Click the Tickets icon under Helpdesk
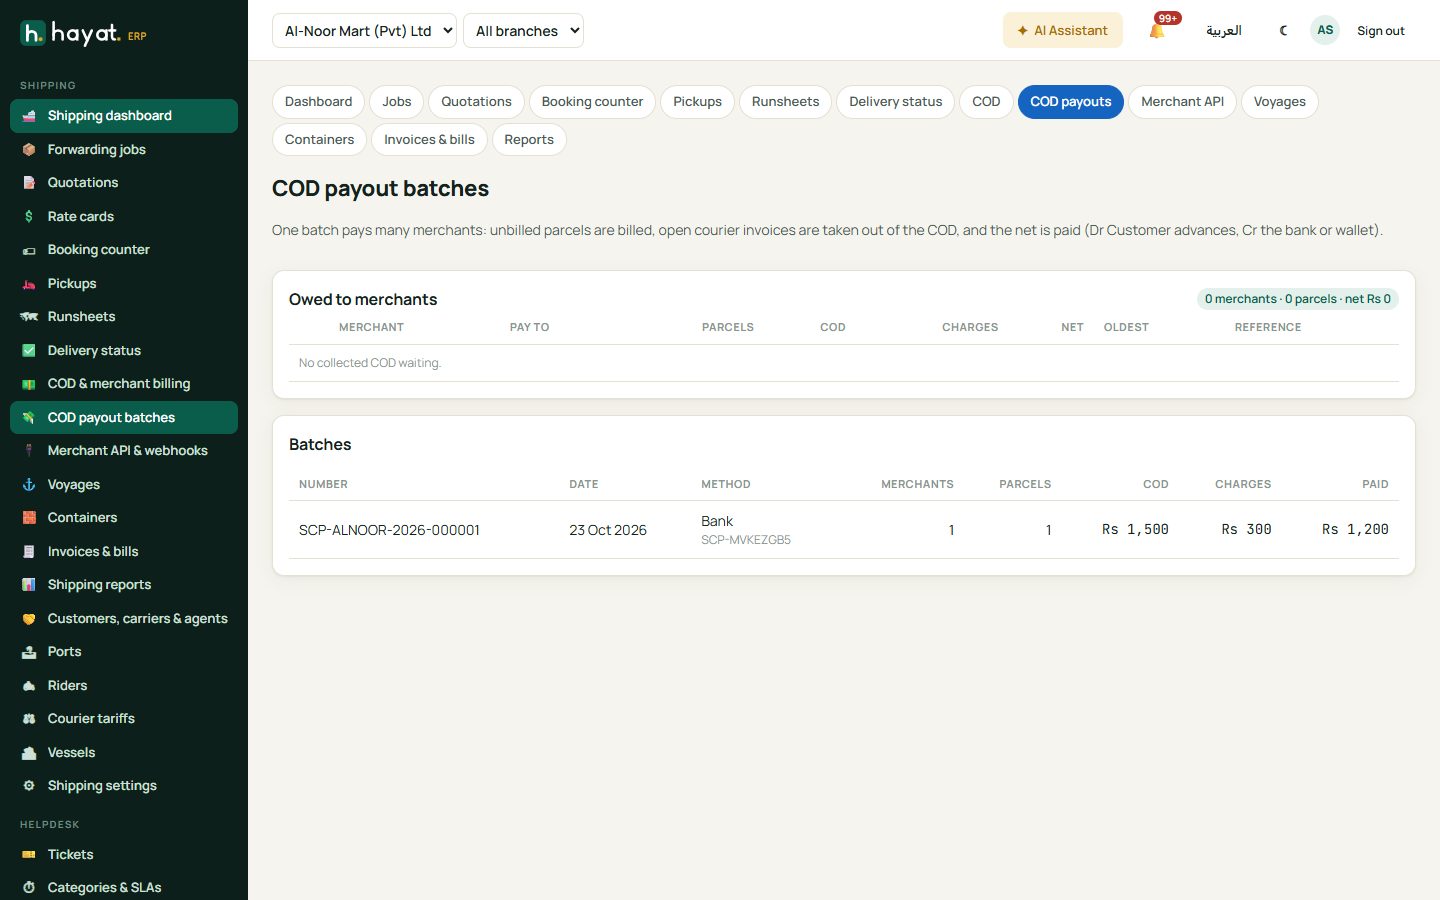Image resolution: width=1440 pixels, height=900 pixels. coord(29,854)
